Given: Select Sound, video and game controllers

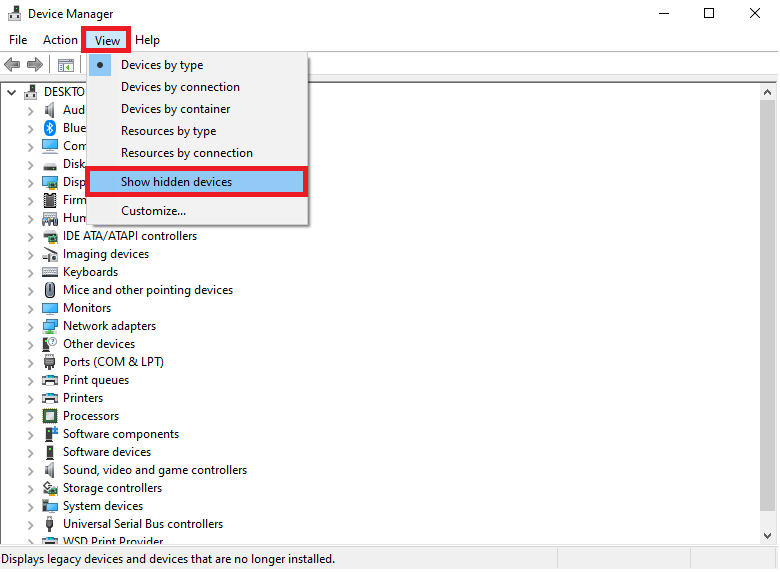Looking at the screenshot, I should coord(155,470).
